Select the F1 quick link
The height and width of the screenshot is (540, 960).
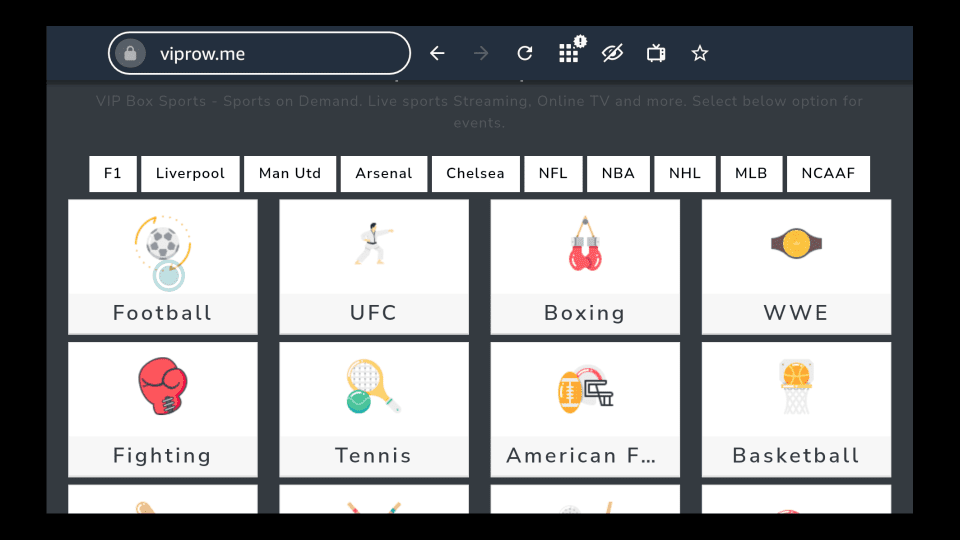(x=113, y=174)
